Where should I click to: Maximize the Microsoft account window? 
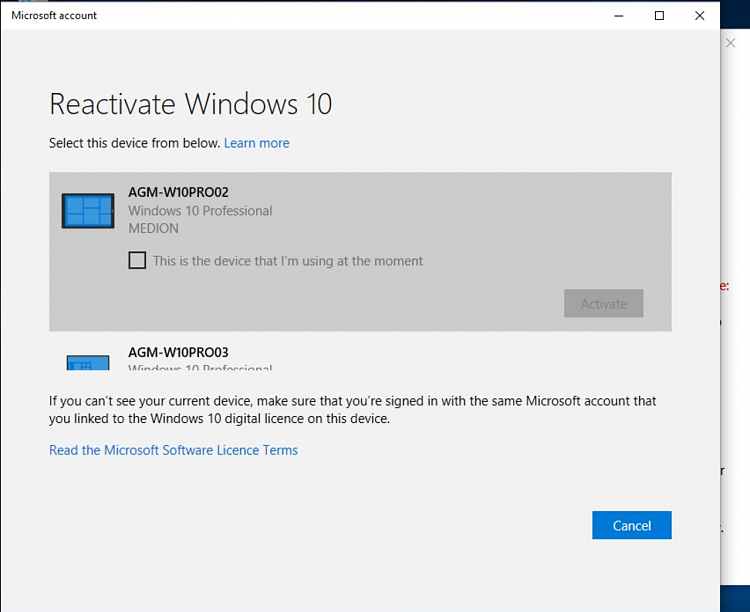659,16
